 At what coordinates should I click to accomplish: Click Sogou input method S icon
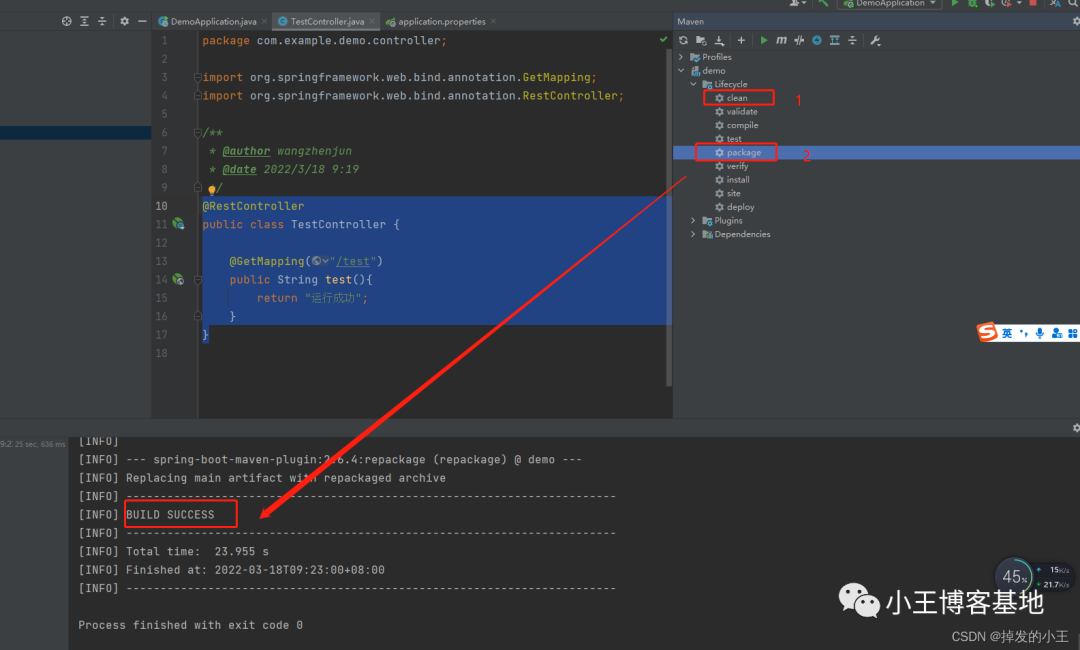(988, 332)
